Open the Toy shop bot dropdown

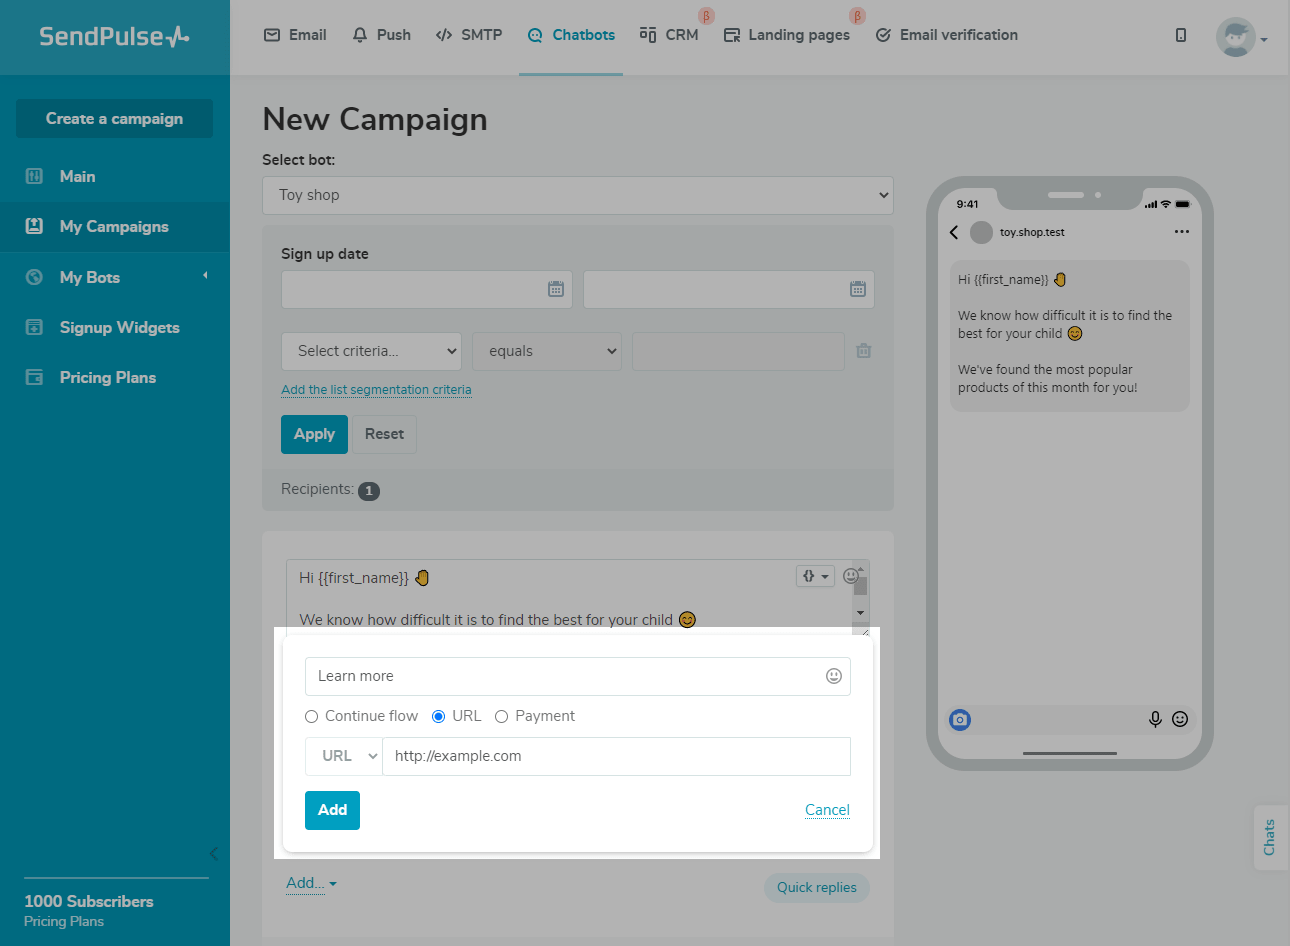coord(577,195)
